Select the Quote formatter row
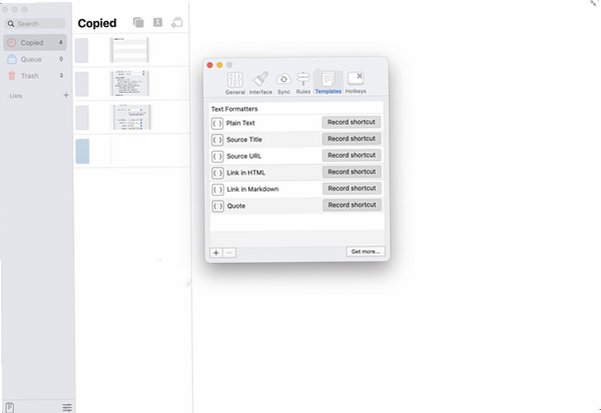 point(297,206)
